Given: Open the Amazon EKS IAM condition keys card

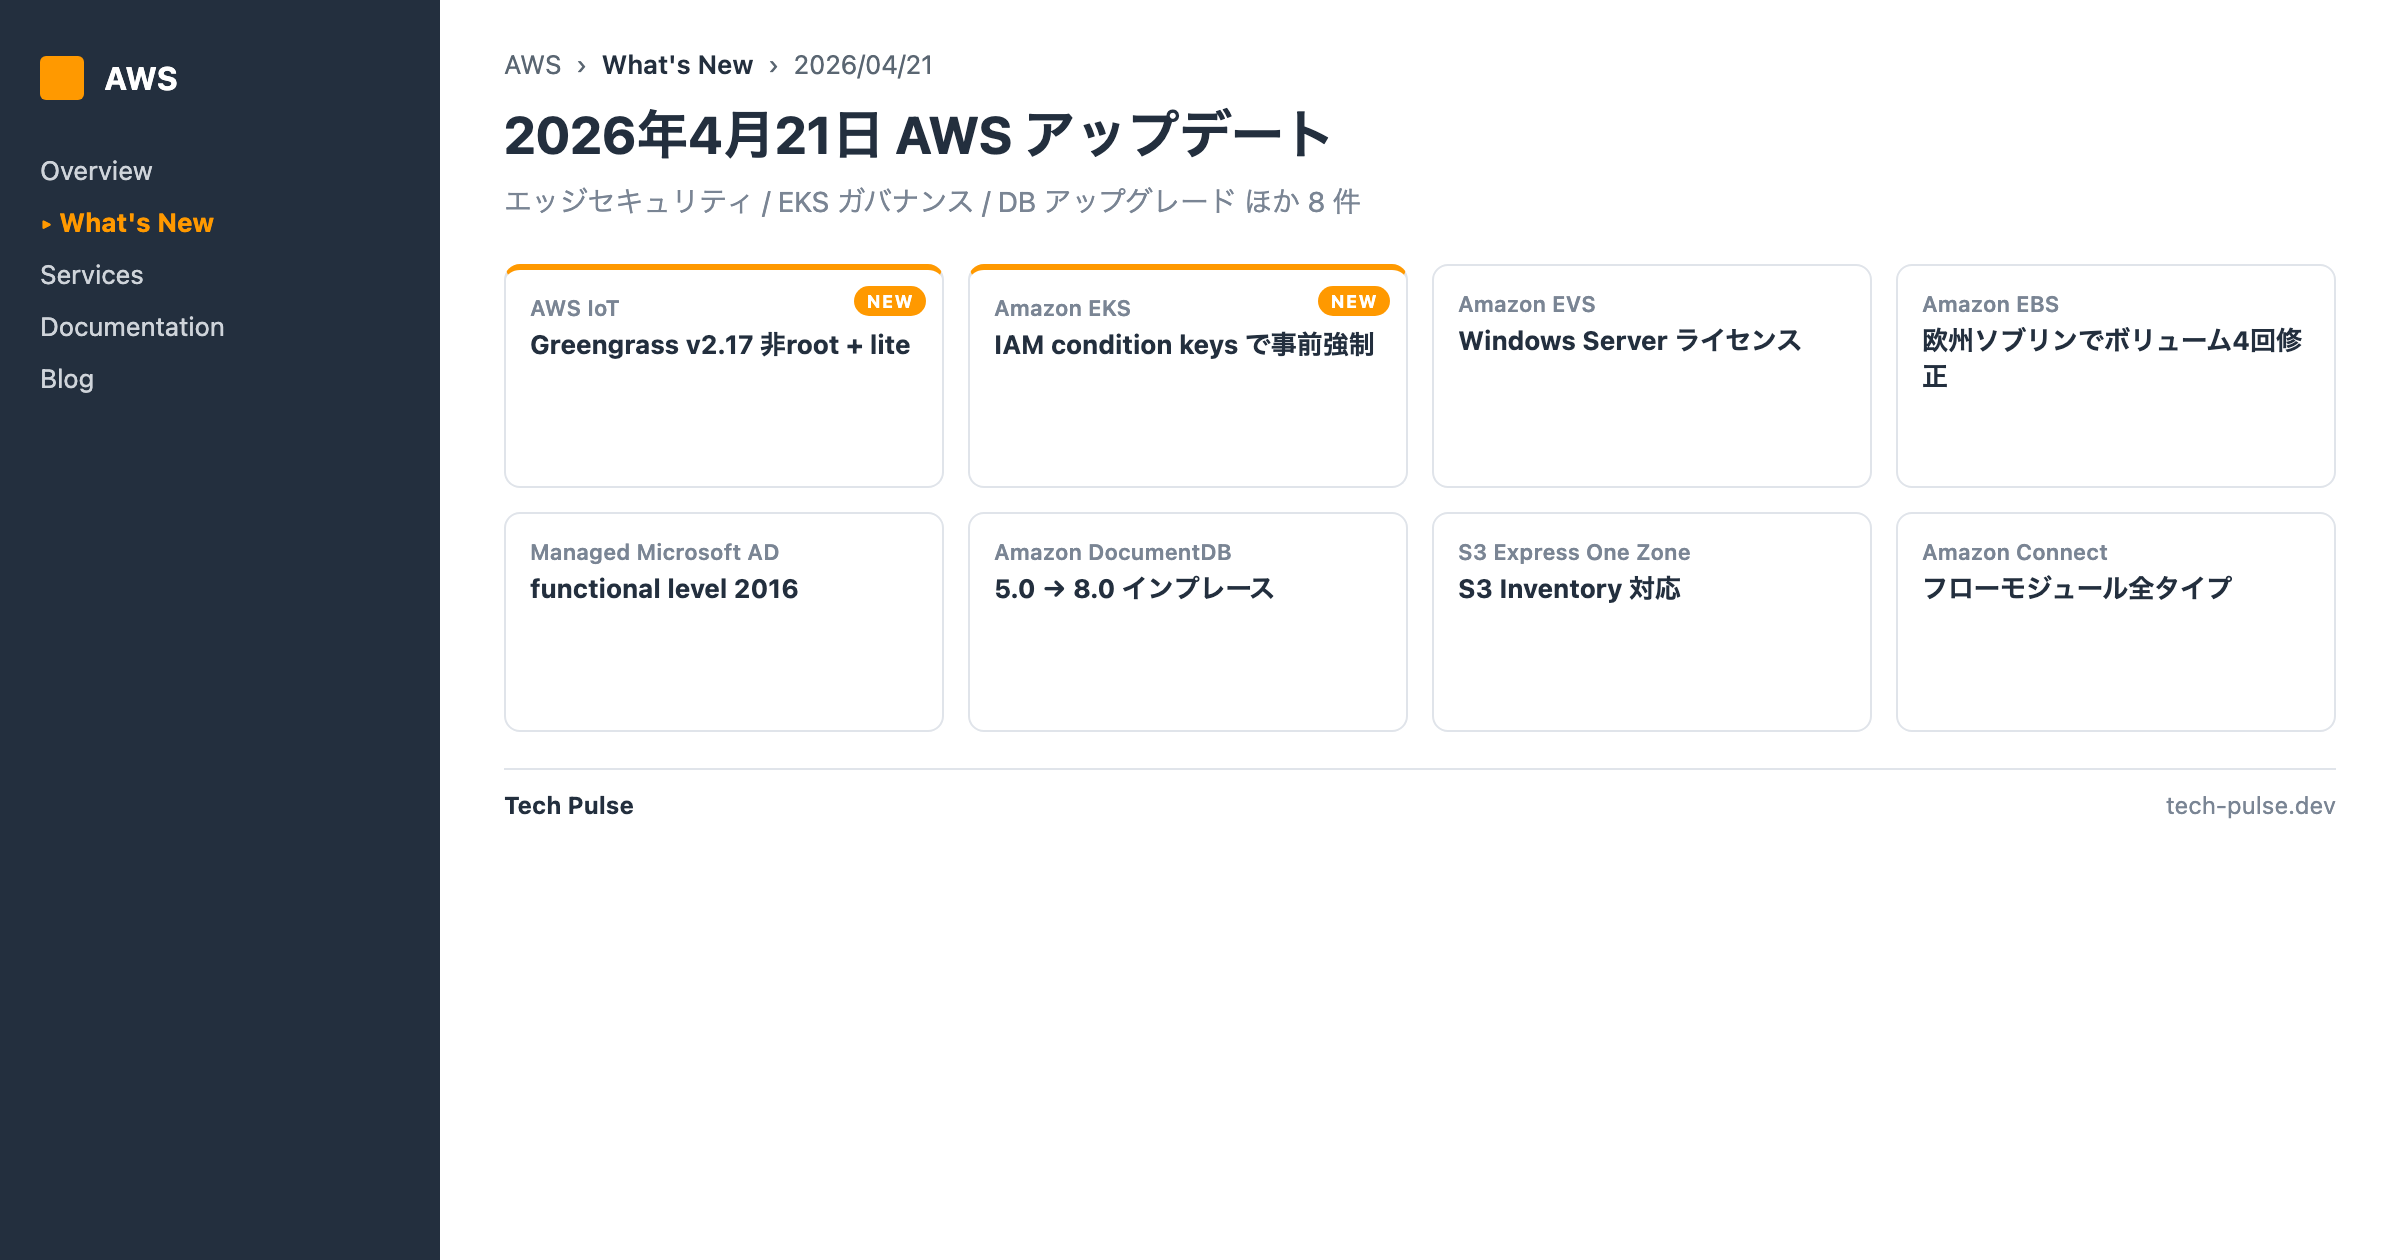Looking at the screenshot, I should (x=1188, y=376).
